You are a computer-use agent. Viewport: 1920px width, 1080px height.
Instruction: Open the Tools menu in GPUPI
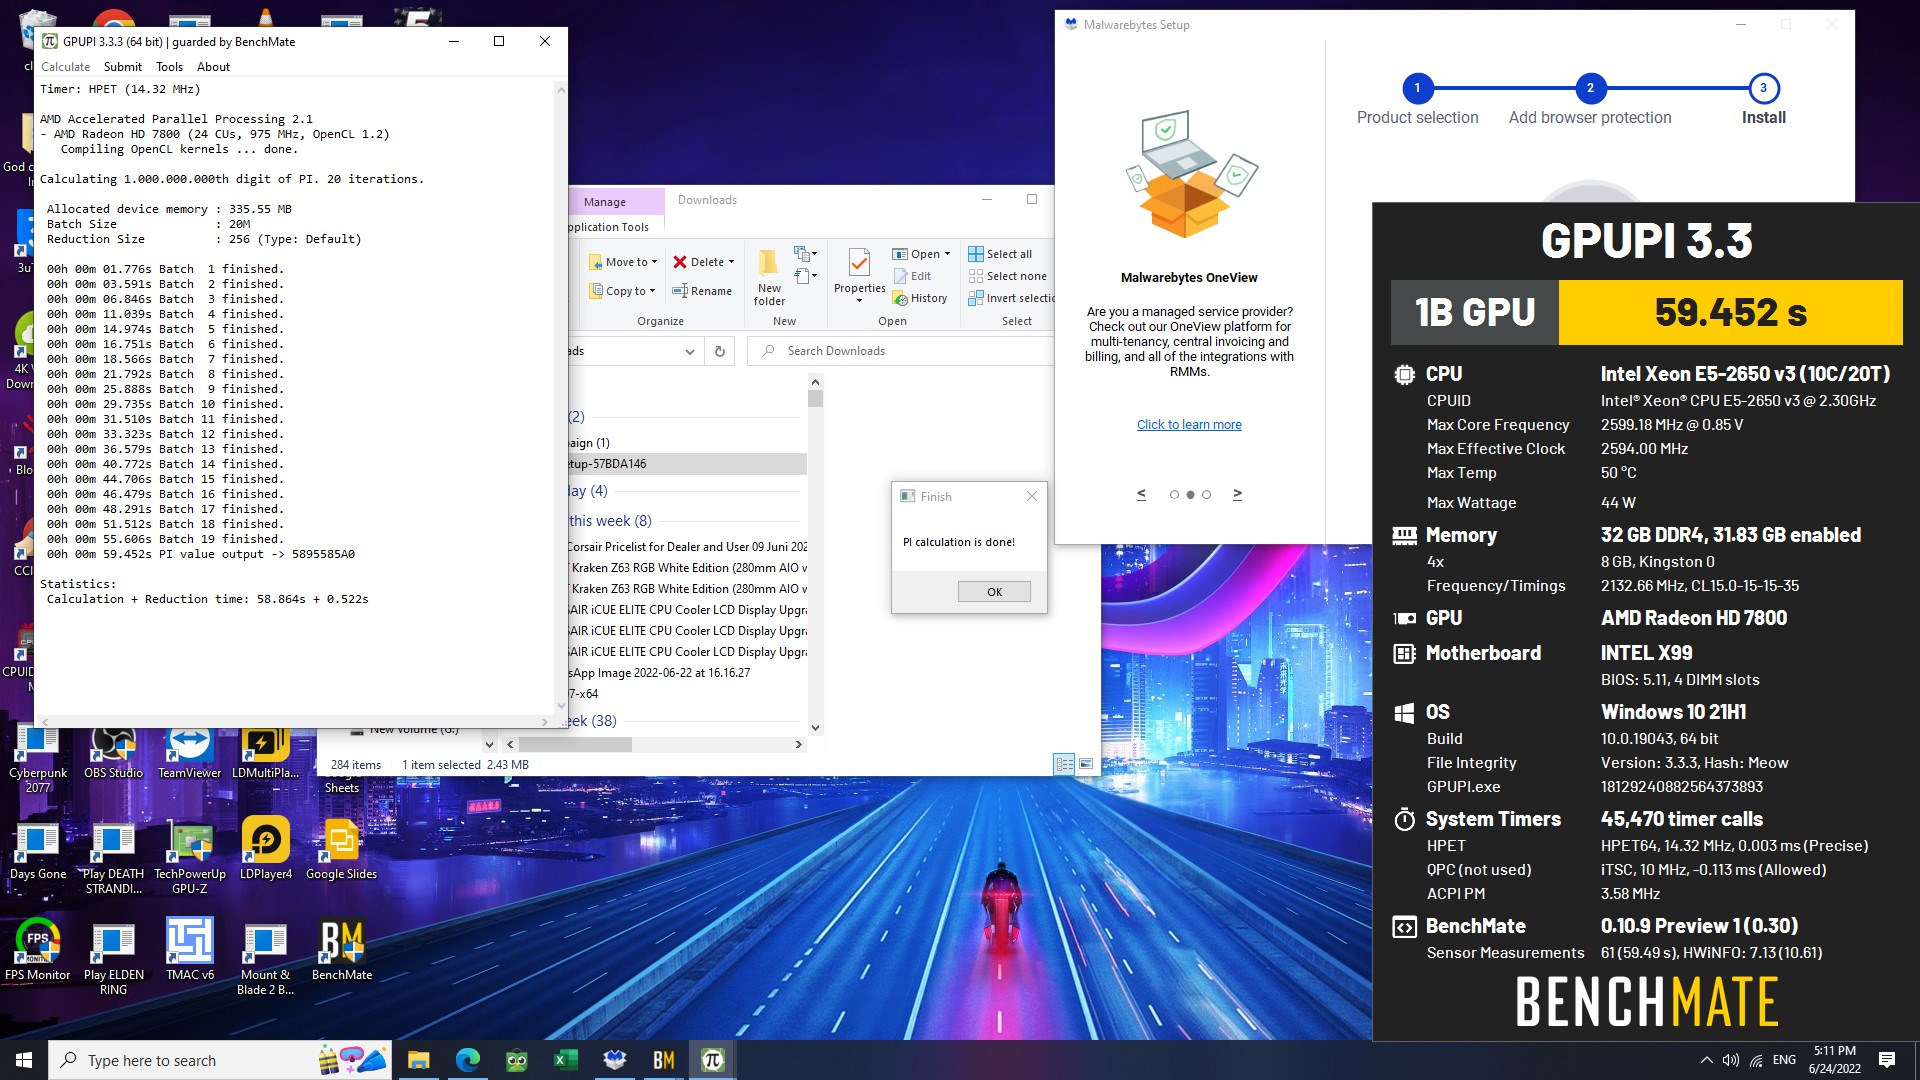click(x=169, y=67)
